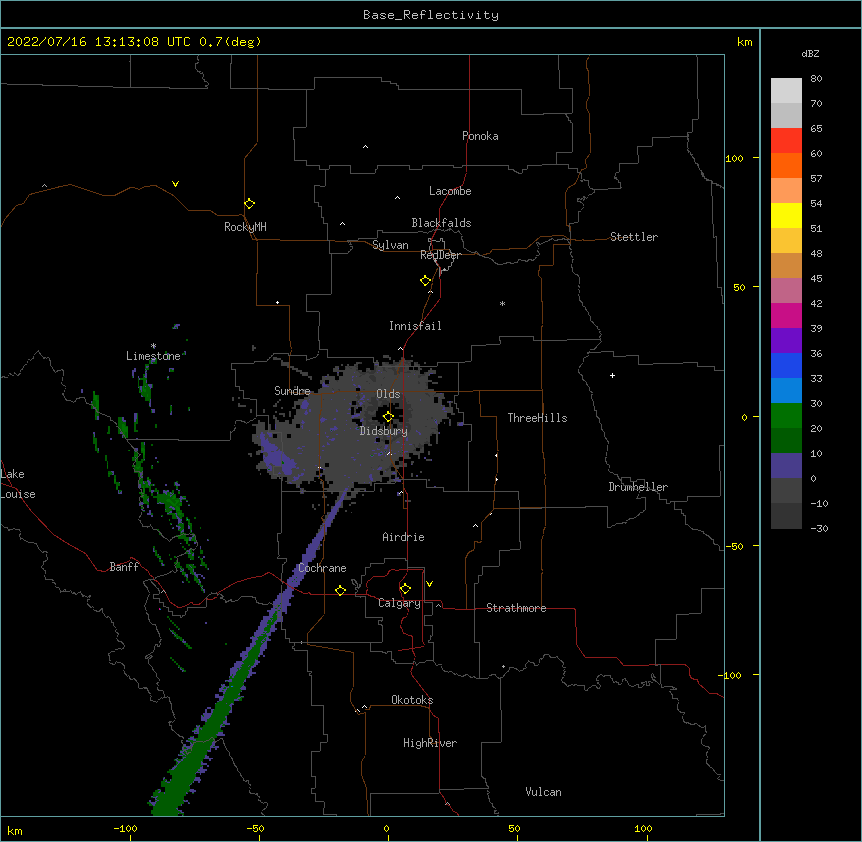This screenshot has height=842, width=862.
Task: Select the slate purple 0-10 dBZ swatch
Action: pyautogui.click(x=786, y=466)
